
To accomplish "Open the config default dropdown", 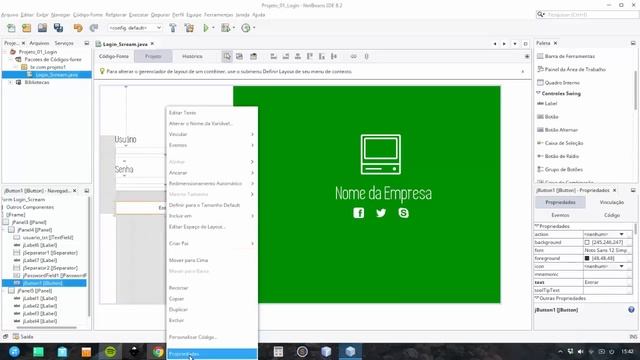I will [135, 28].
